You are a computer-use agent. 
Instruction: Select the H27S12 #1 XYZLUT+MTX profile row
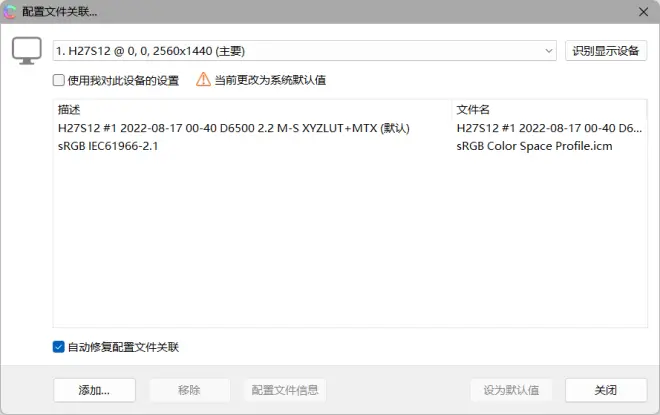(x=350, y=128)
